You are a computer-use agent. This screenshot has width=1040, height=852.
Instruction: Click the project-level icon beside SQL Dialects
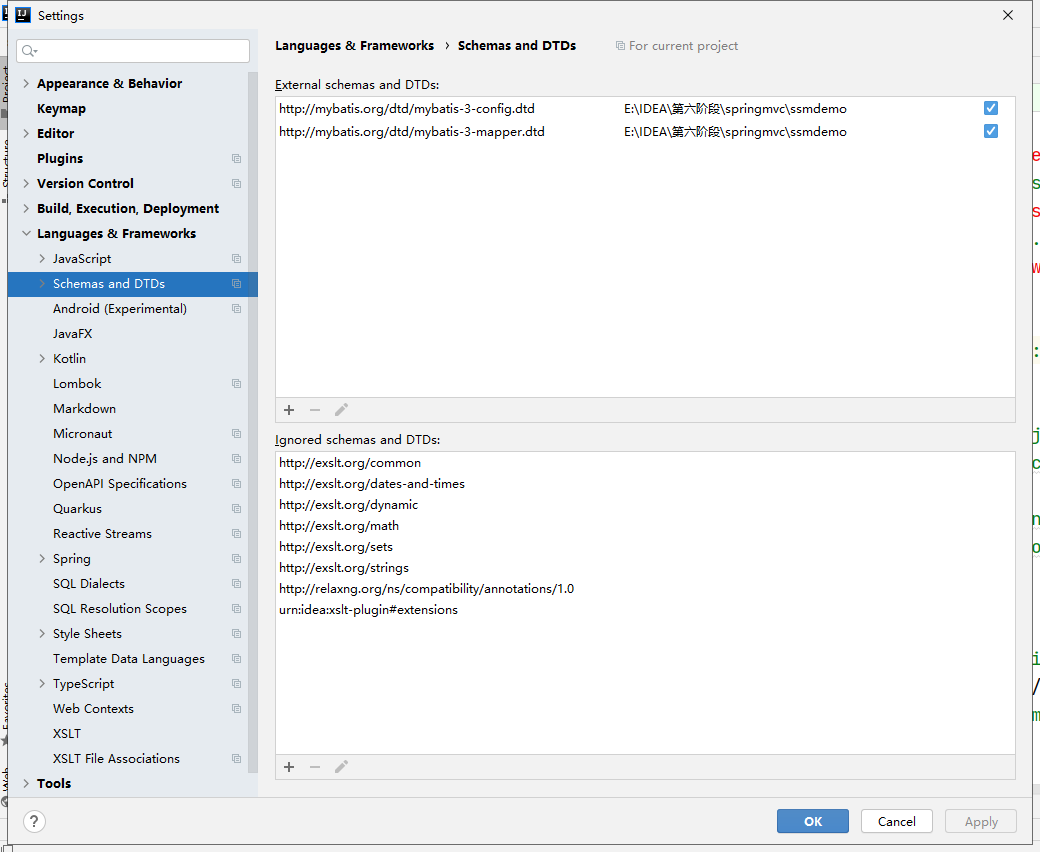(x=236, y=583)
